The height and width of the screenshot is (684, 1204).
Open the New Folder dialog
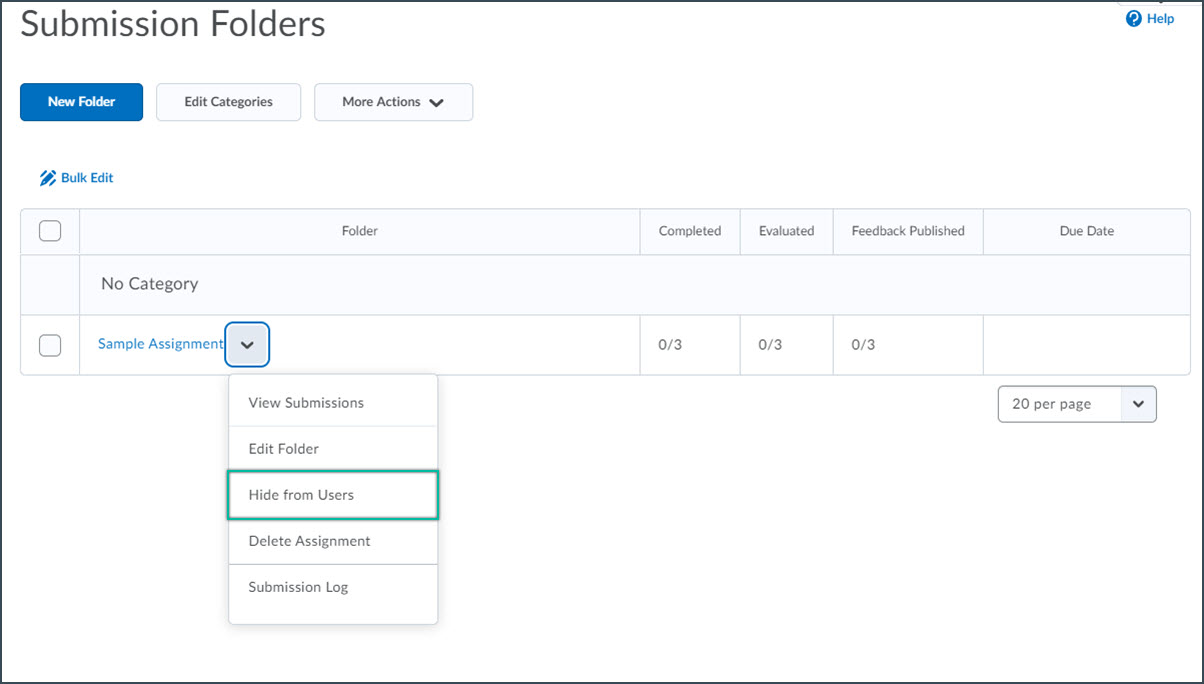[81, 102]
